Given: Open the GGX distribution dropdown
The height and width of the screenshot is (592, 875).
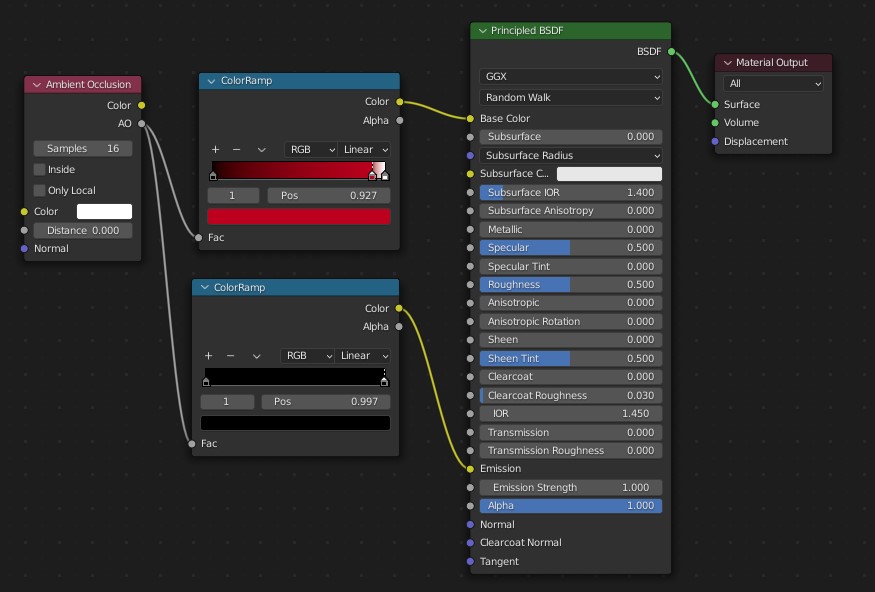Looking at the screenshot, I should tap(570, 77).
